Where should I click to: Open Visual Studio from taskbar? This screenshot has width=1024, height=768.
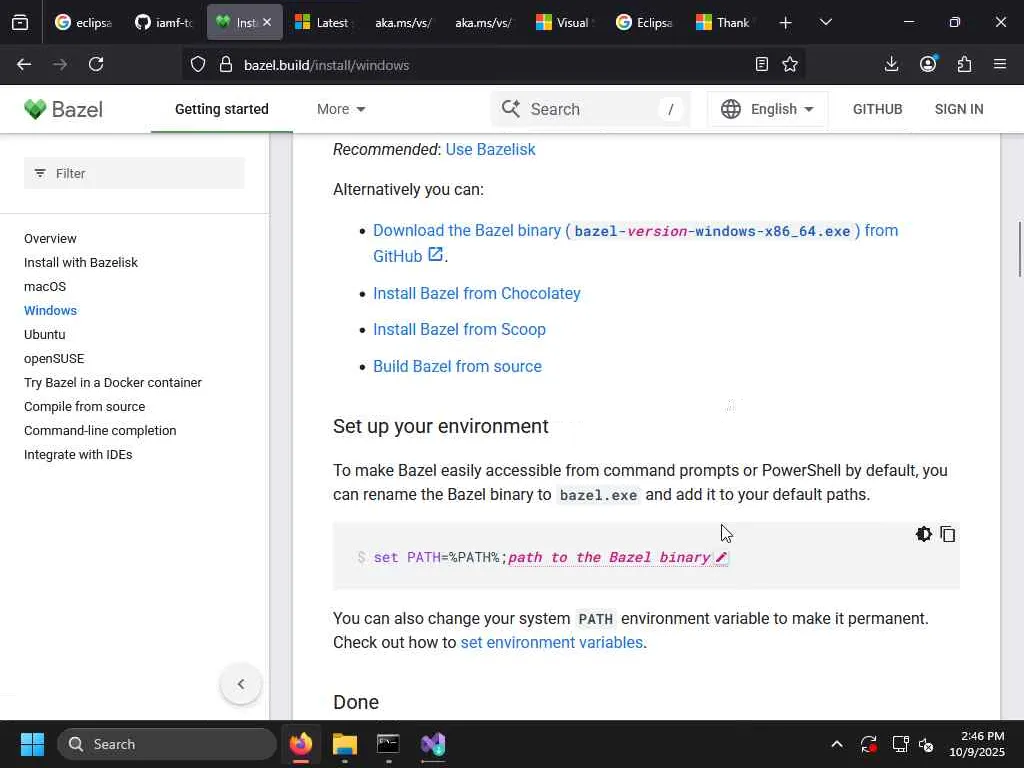pyautogui.click(x=433, y=744)
